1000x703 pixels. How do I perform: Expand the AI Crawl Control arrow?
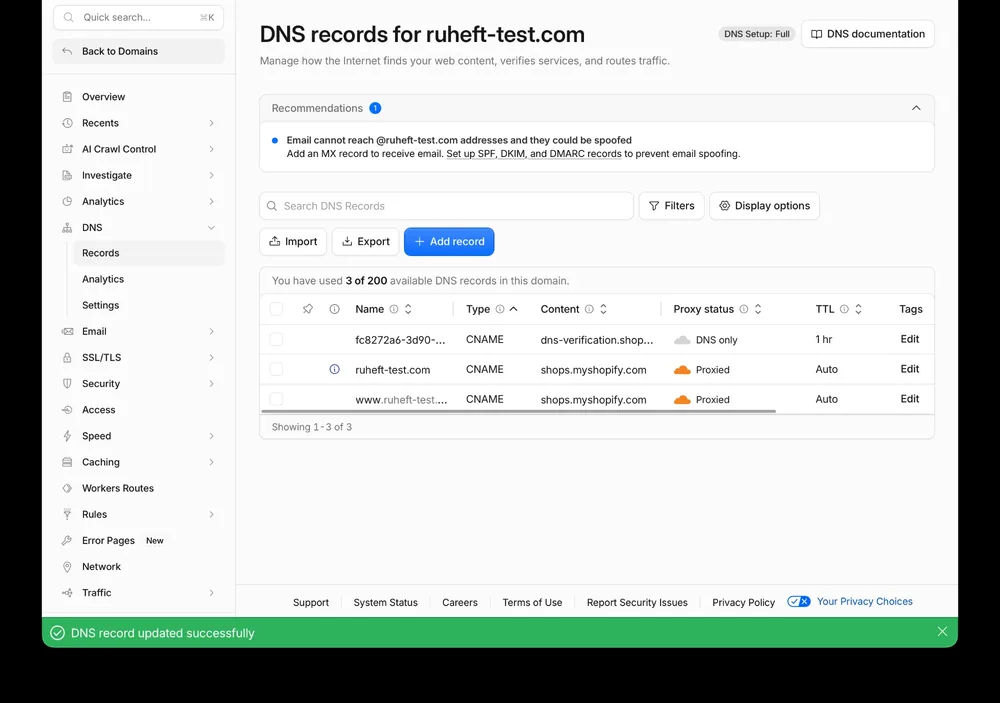coord(211,149)
